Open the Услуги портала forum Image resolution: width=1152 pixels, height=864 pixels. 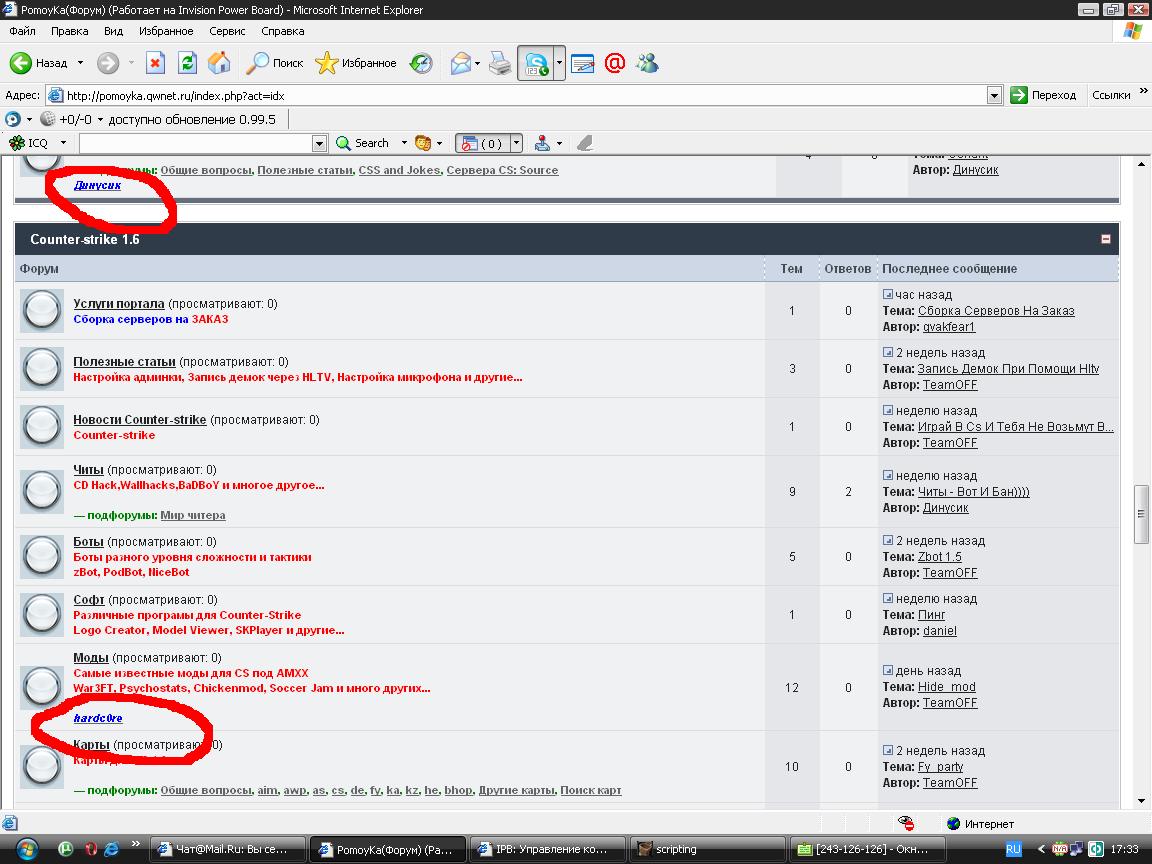point(119,303)
